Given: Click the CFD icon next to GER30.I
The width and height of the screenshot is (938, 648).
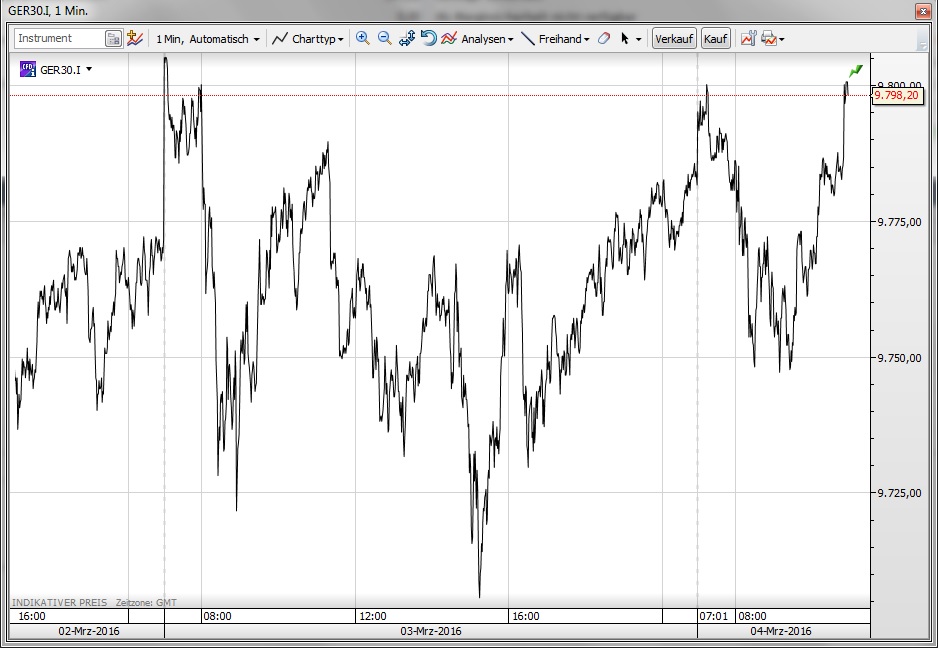Looking at the screenshot, I should click(28, 69).
